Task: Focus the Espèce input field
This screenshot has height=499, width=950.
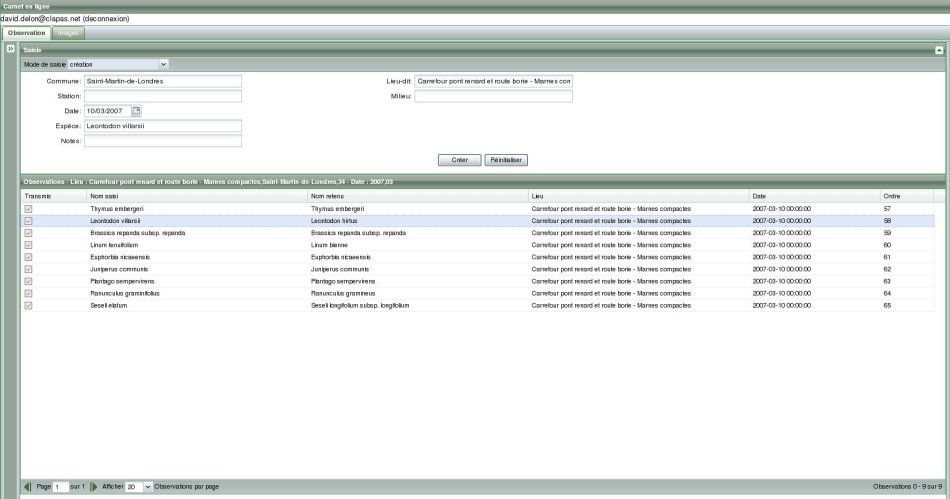Action: point(163,126)
